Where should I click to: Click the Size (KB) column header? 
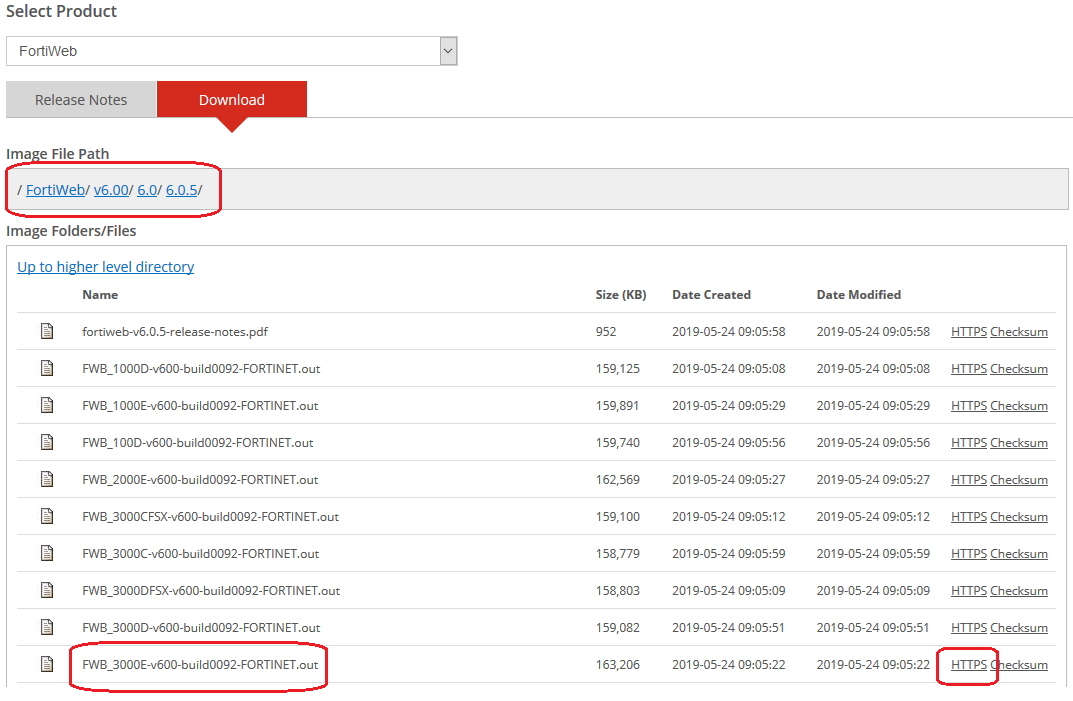pos(621,295)
